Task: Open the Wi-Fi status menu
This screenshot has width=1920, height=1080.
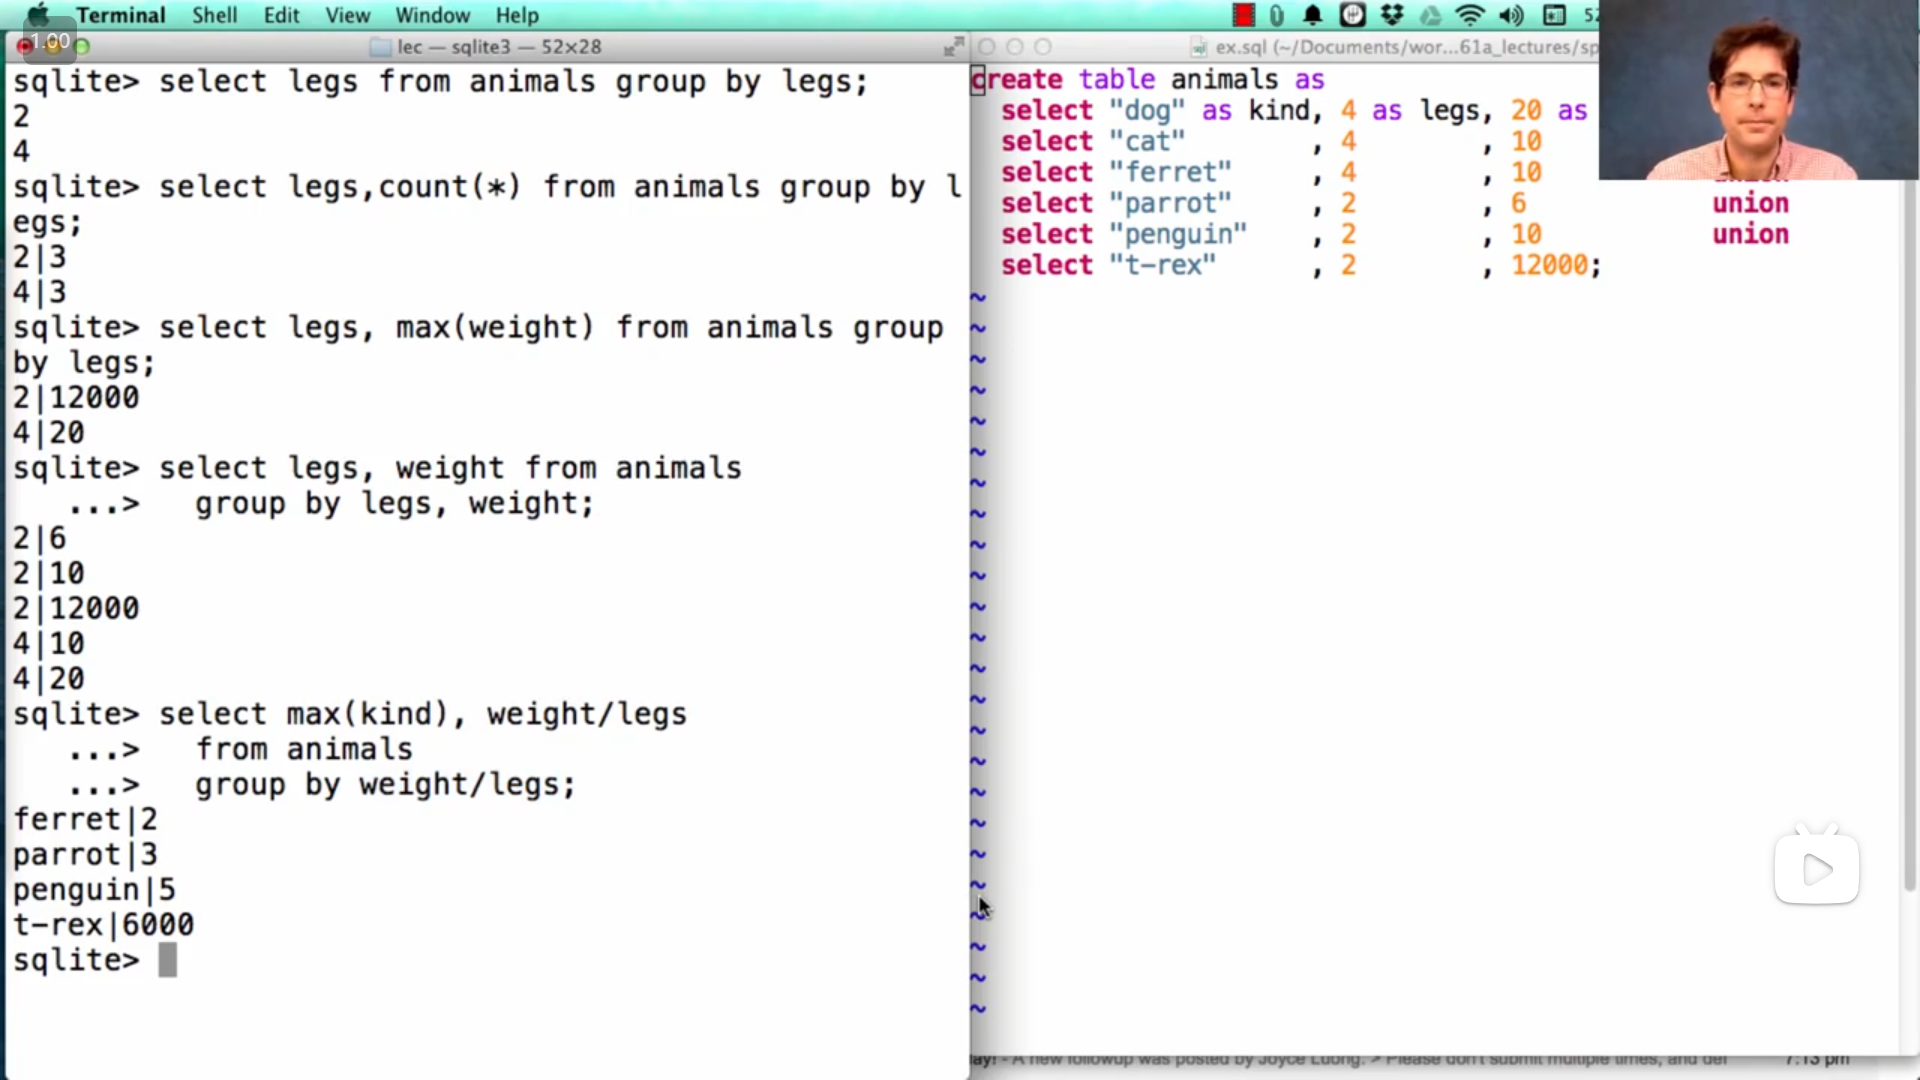Action: [1470, 15]
